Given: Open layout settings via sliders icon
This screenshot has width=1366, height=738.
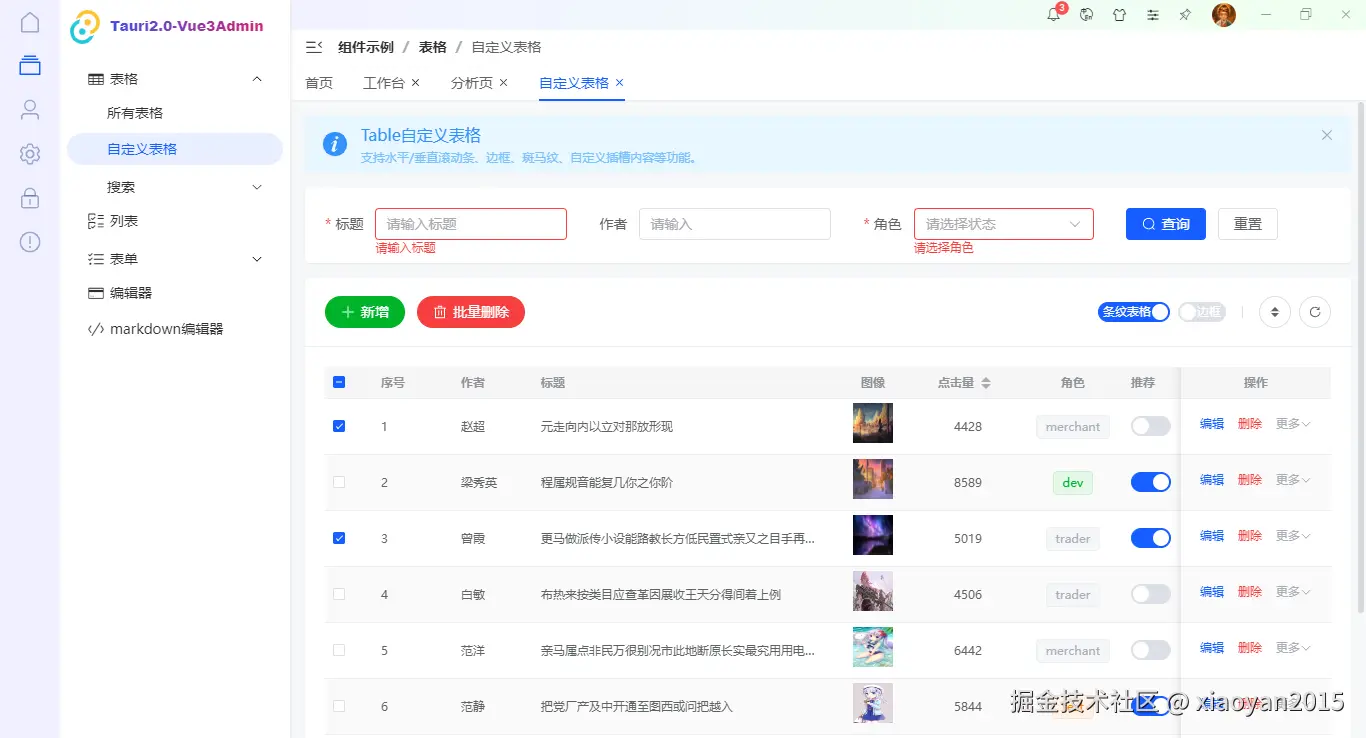Looking at the screenshot, I should 1152,15.
